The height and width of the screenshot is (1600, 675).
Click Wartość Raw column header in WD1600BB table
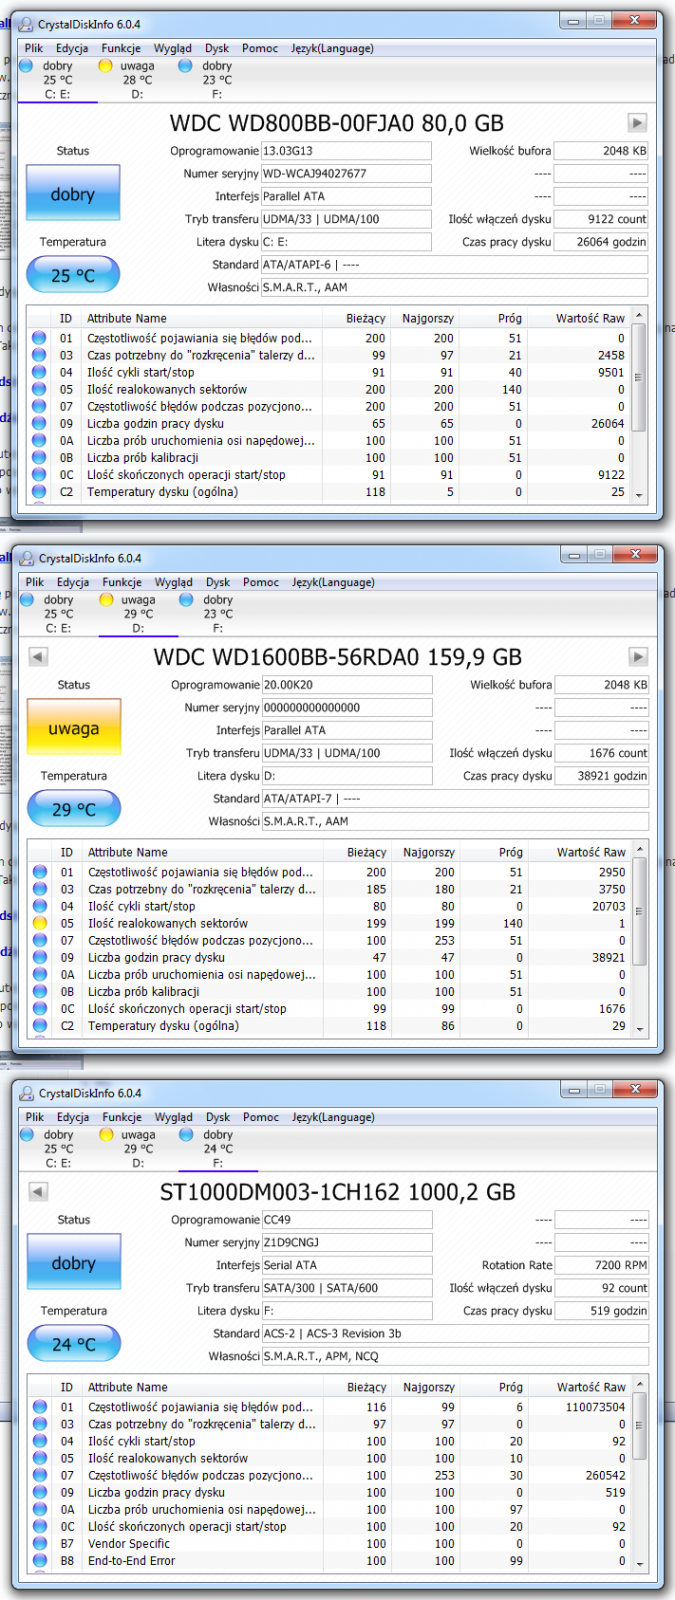coord(581,852)
